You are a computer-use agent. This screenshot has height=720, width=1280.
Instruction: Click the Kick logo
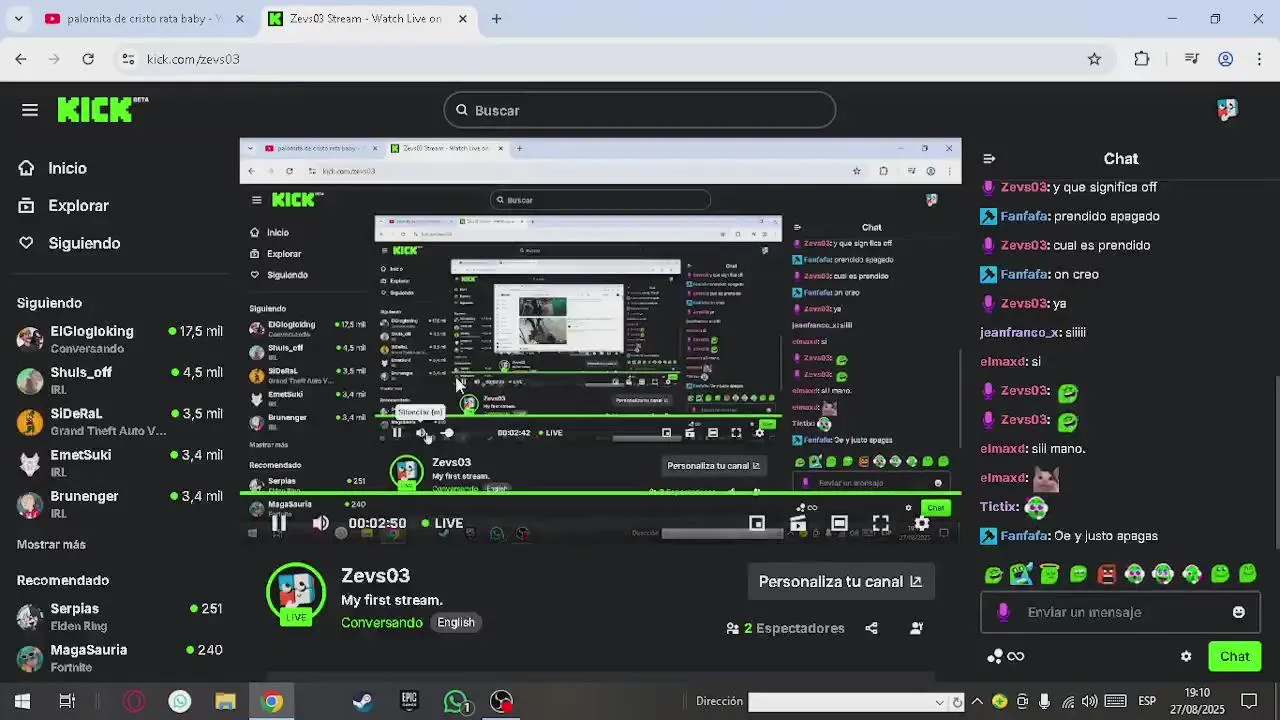pos(102,109)
